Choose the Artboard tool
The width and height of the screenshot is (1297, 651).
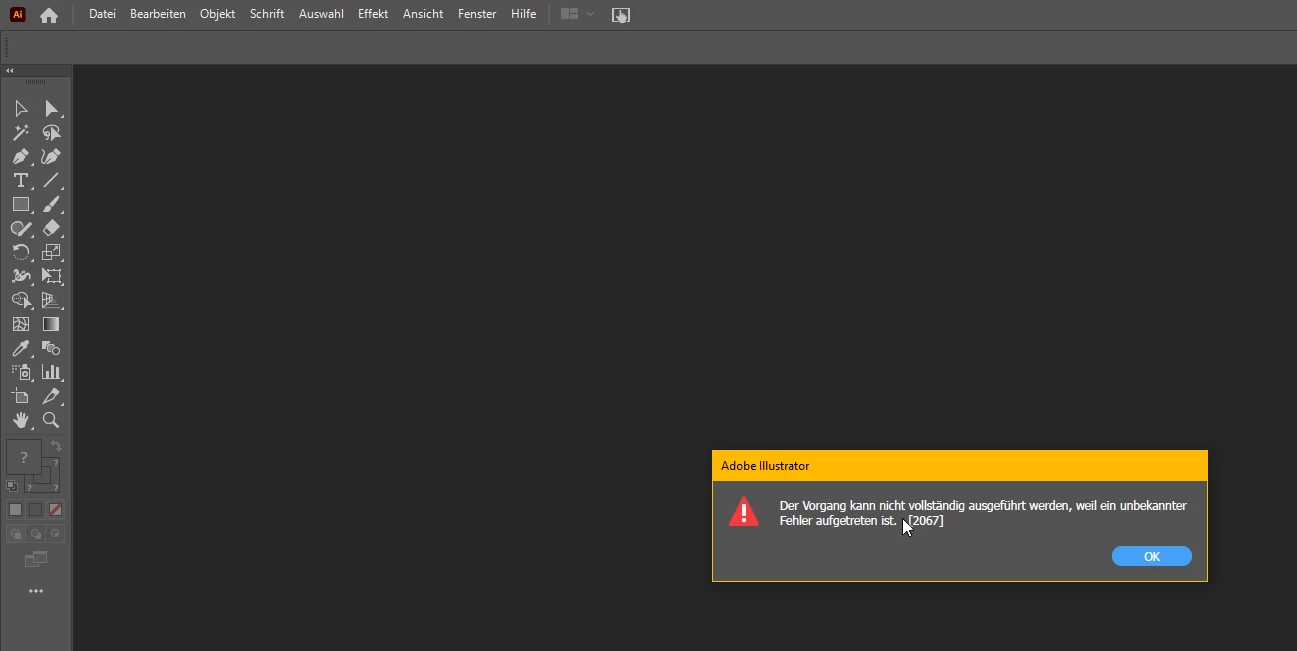[x=20, y=396]
